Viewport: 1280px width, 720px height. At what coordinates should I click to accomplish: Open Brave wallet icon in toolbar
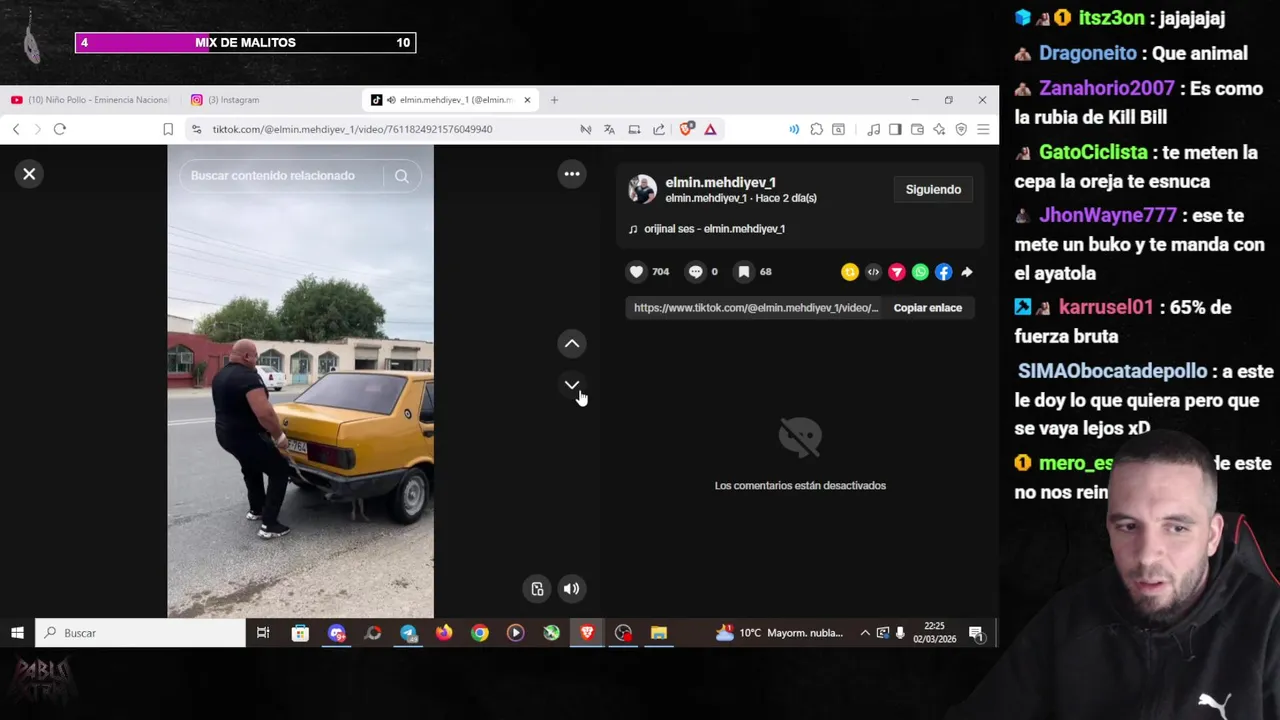(917, 129)
